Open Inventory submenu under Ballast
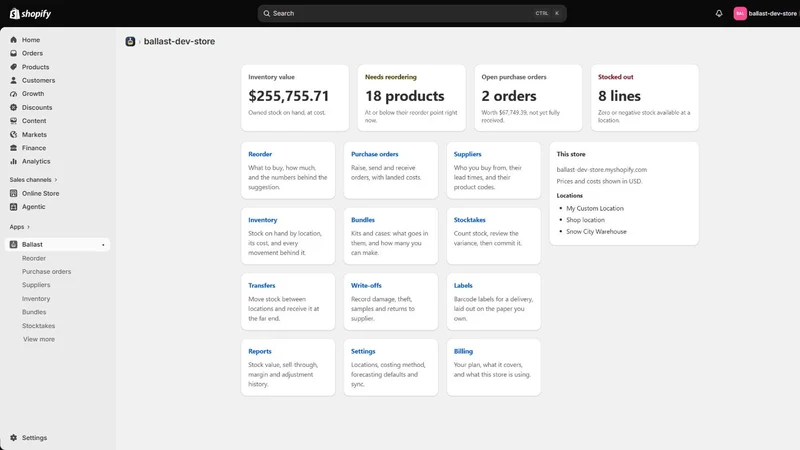Viewport: 800px width, 450px height. tap(36, 298)
